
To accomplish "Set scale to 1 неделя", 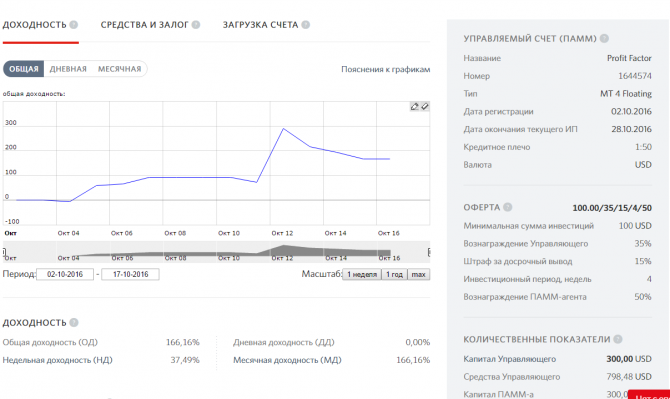I will pos(362,274).
